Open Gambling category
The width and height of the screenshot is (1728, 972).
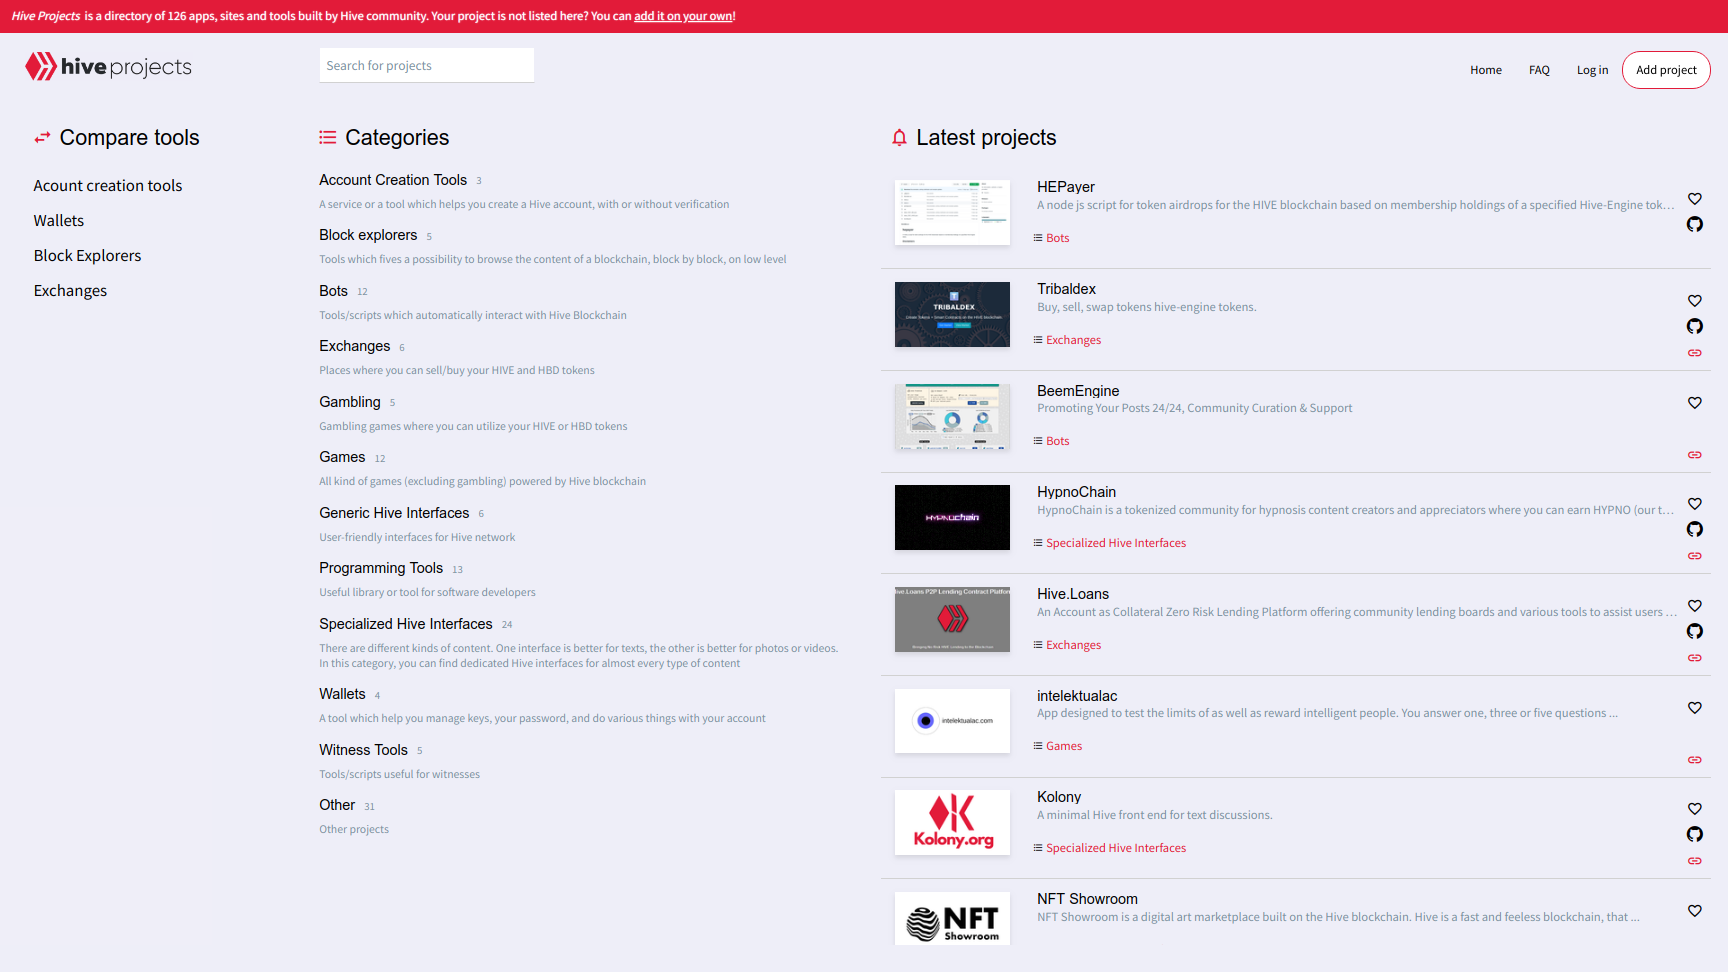350,402
